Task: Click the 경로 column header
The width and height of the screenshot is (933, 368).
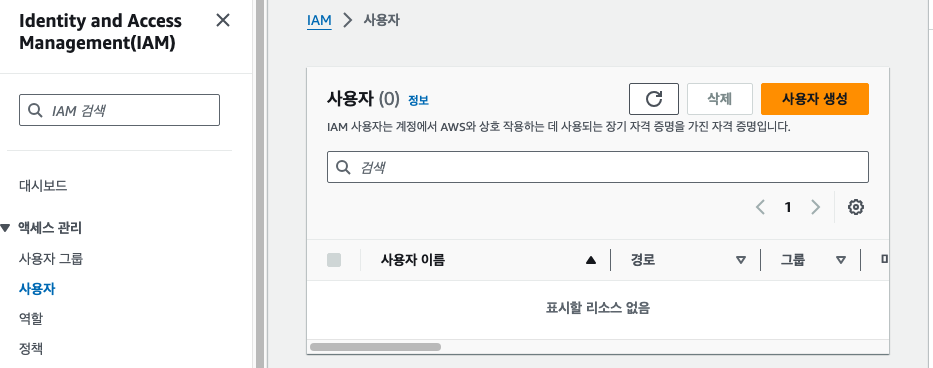Action: [643, 260]
